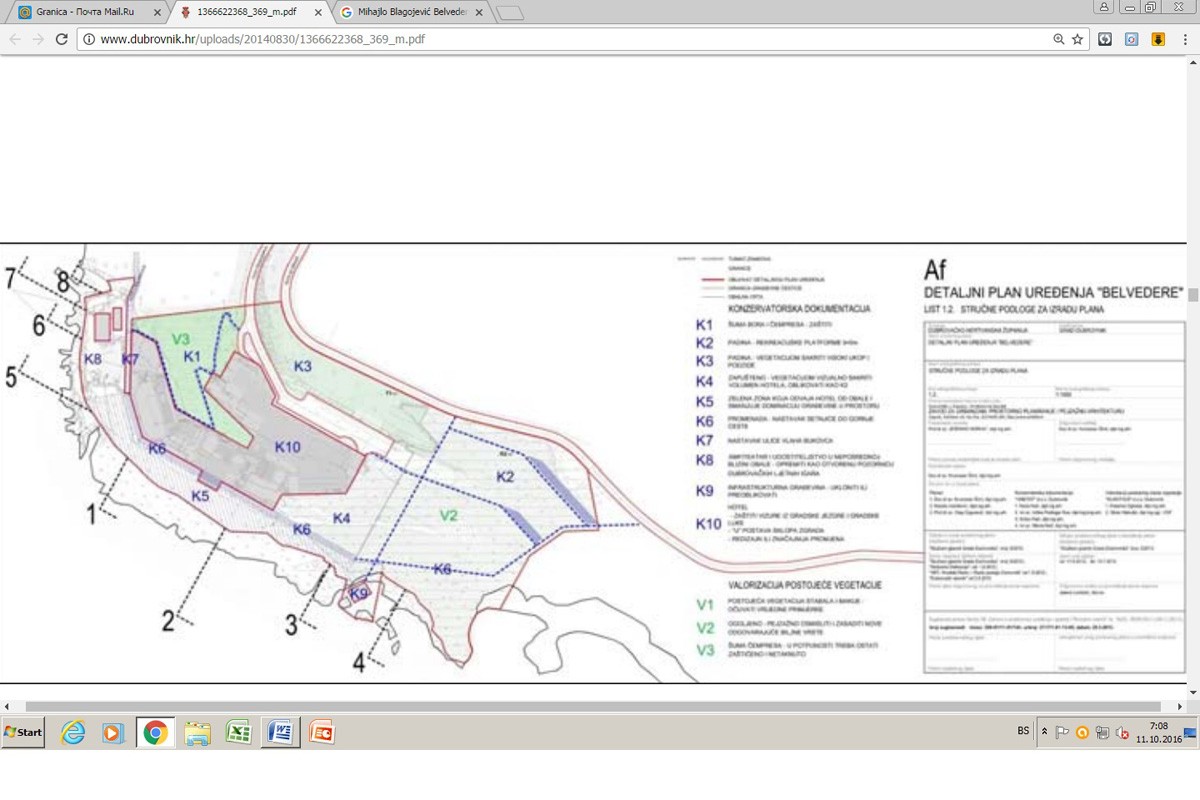Click the system clock in the tray
The width and height of the screenshot is (1200, 800).
[1158, 732]
